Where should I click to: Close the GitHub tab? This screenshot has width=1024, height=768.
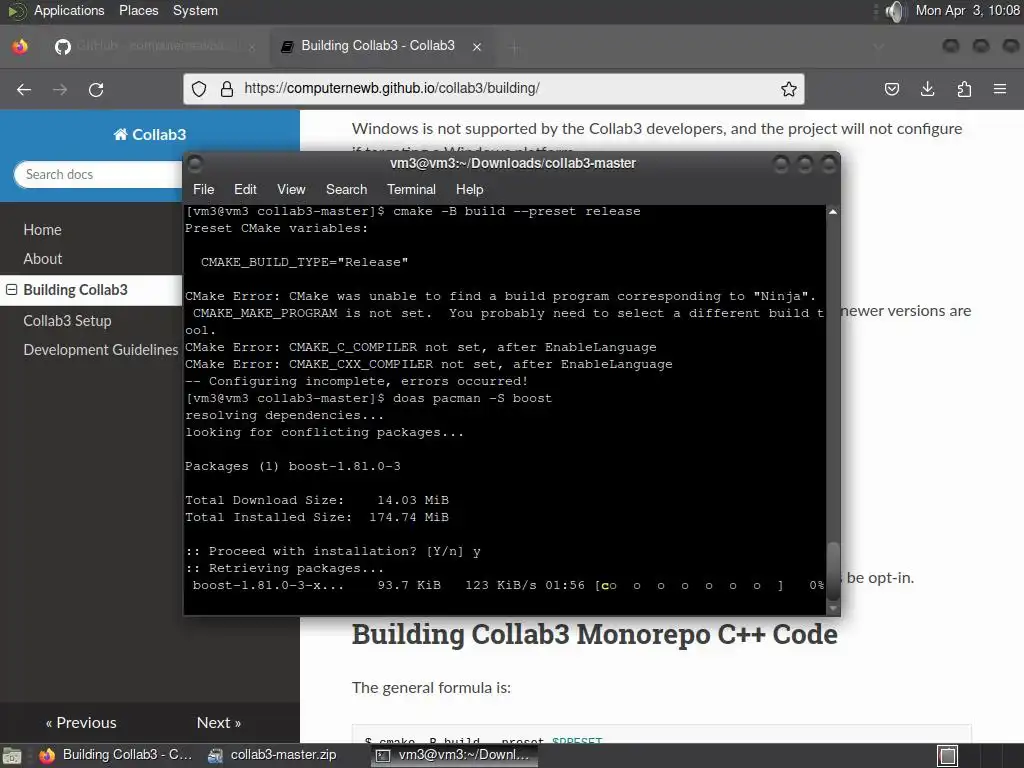252,47
